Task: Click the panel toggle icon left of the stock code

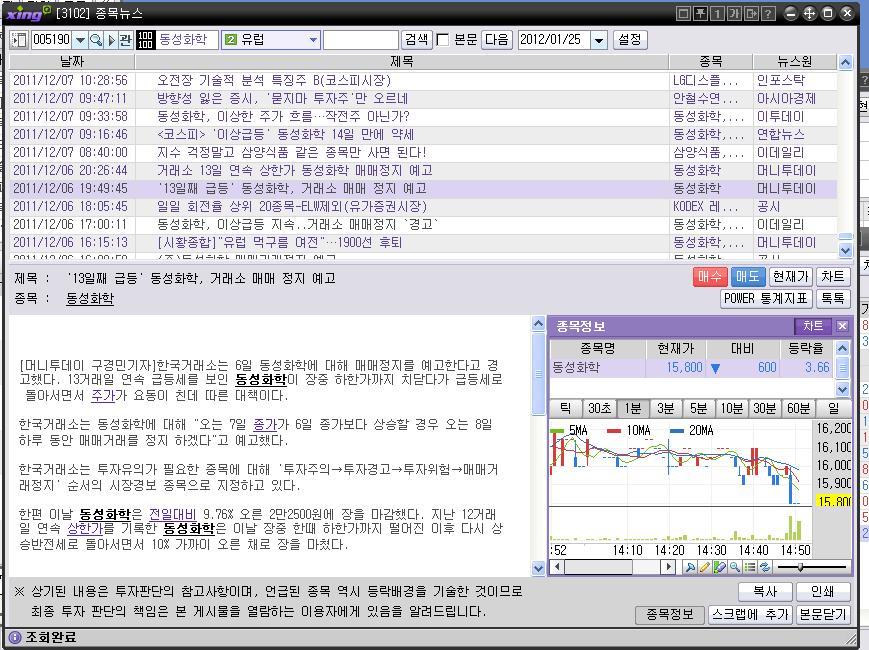Action: (19, 40)
